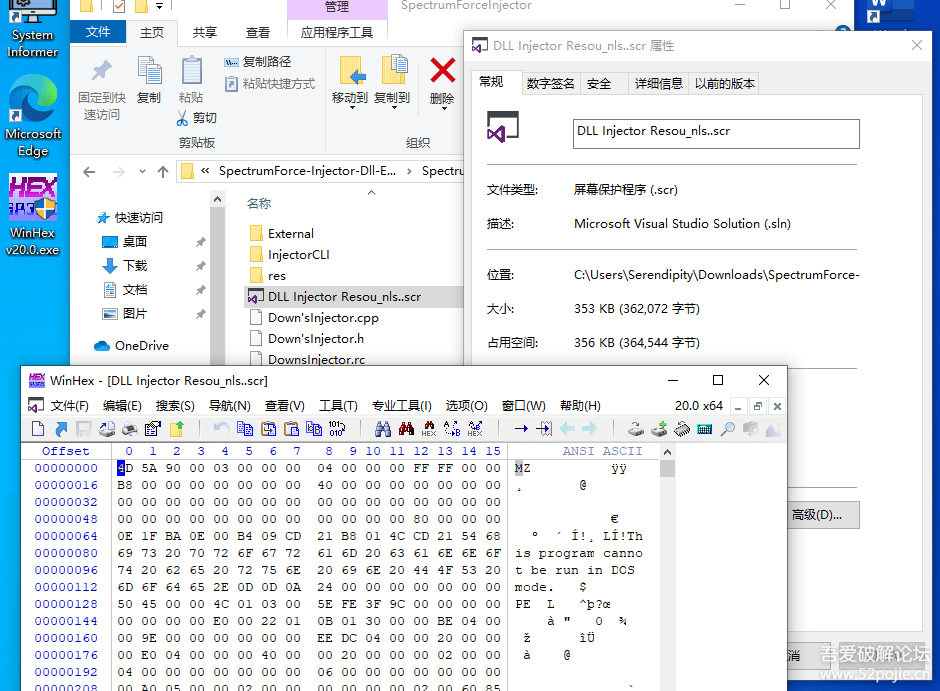Image resolution: width=940 pixels, height=691 pixels.
Task: Click Calculator icon in WinHex toolbar
Action: [705, 429]
